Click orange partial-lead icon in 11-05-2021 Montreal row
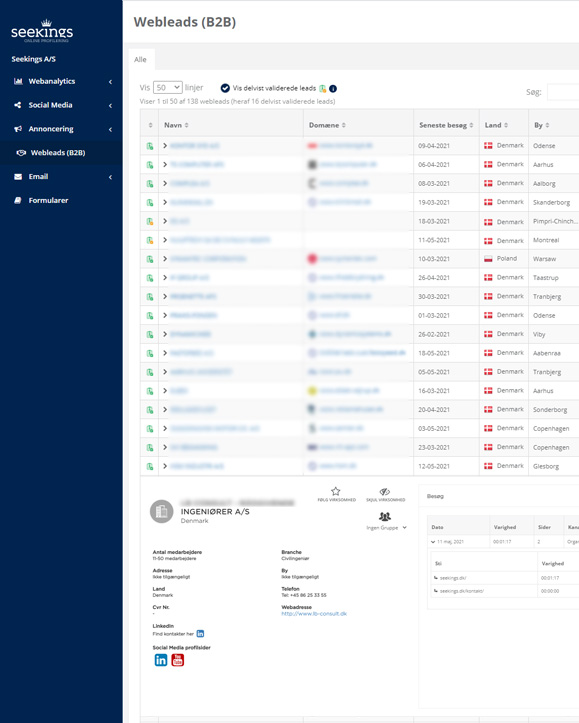 click(x=150, y=240)
